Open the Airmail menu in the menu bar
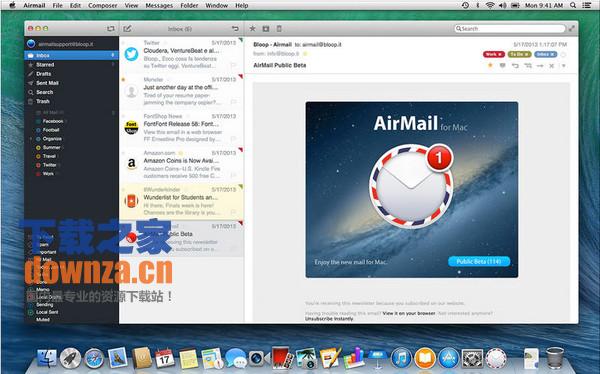Screen dimensions: 600x374 [x=34, y=5]
